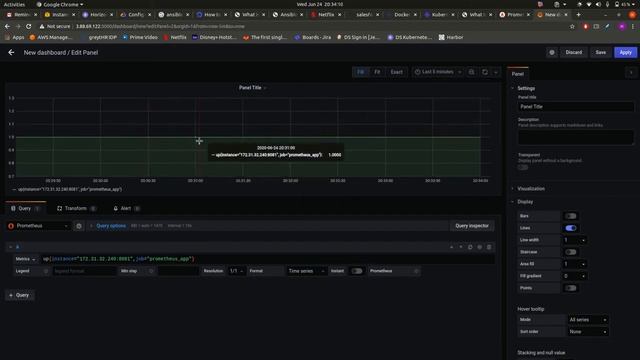
Task: Add a new query with + Query
Action: [x=19, y=295]
